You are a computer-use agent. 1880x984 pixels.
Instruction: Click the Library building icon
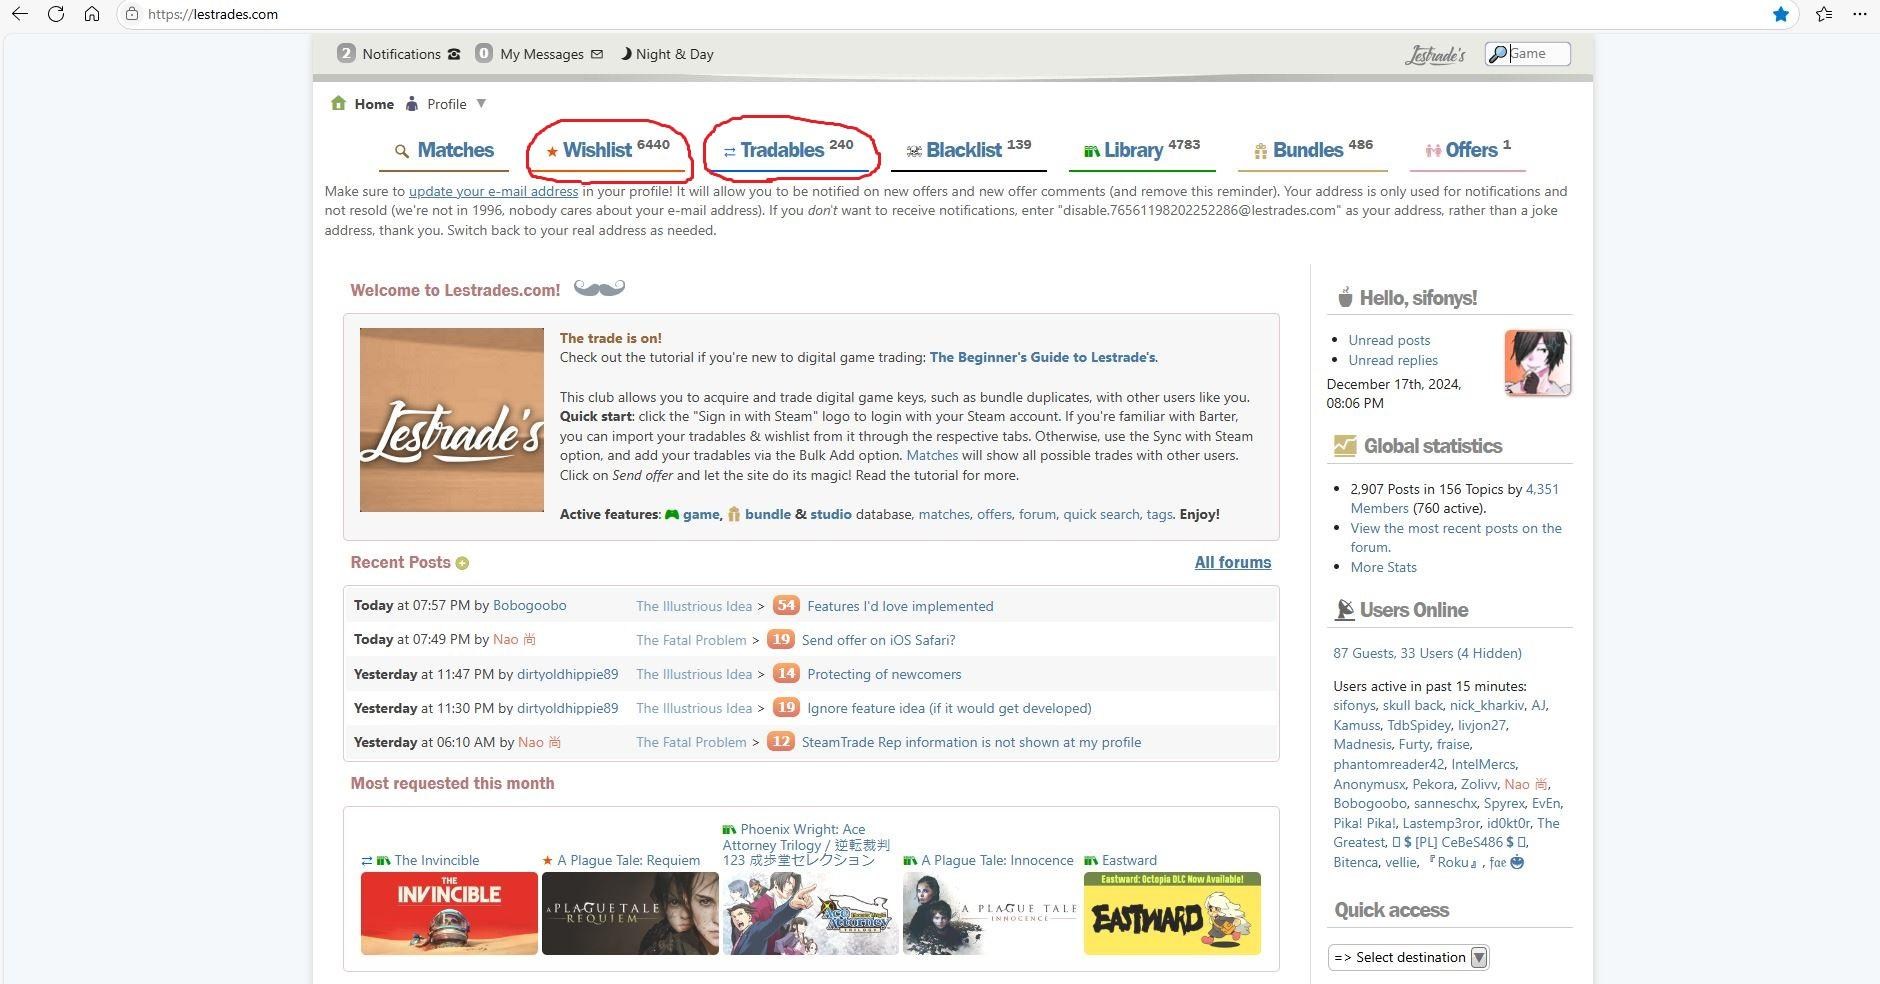(x=1090, y=150)
